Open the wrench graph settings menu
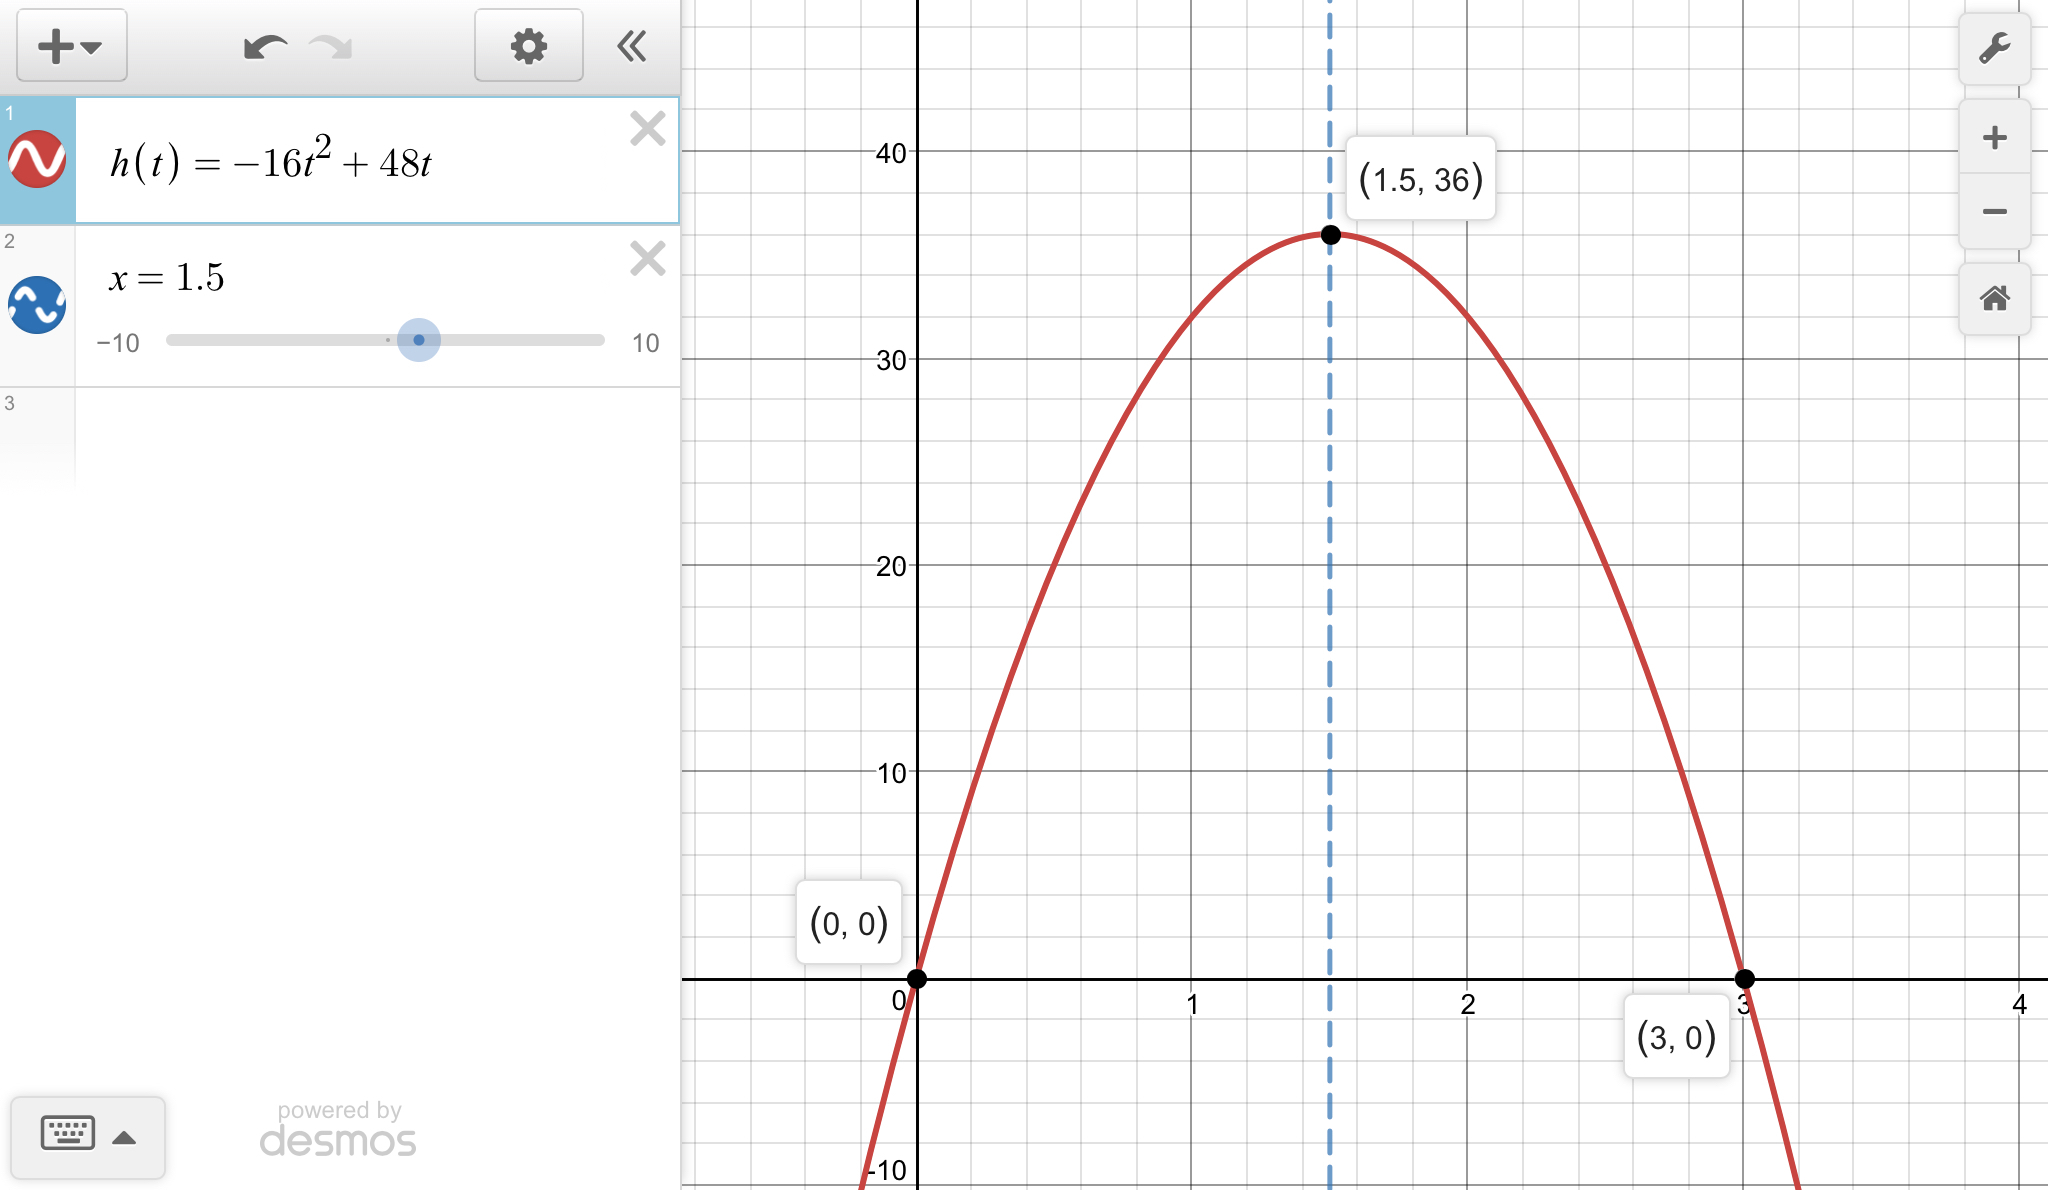This screenshot has height=1190, width=2048. [1994, 48]
